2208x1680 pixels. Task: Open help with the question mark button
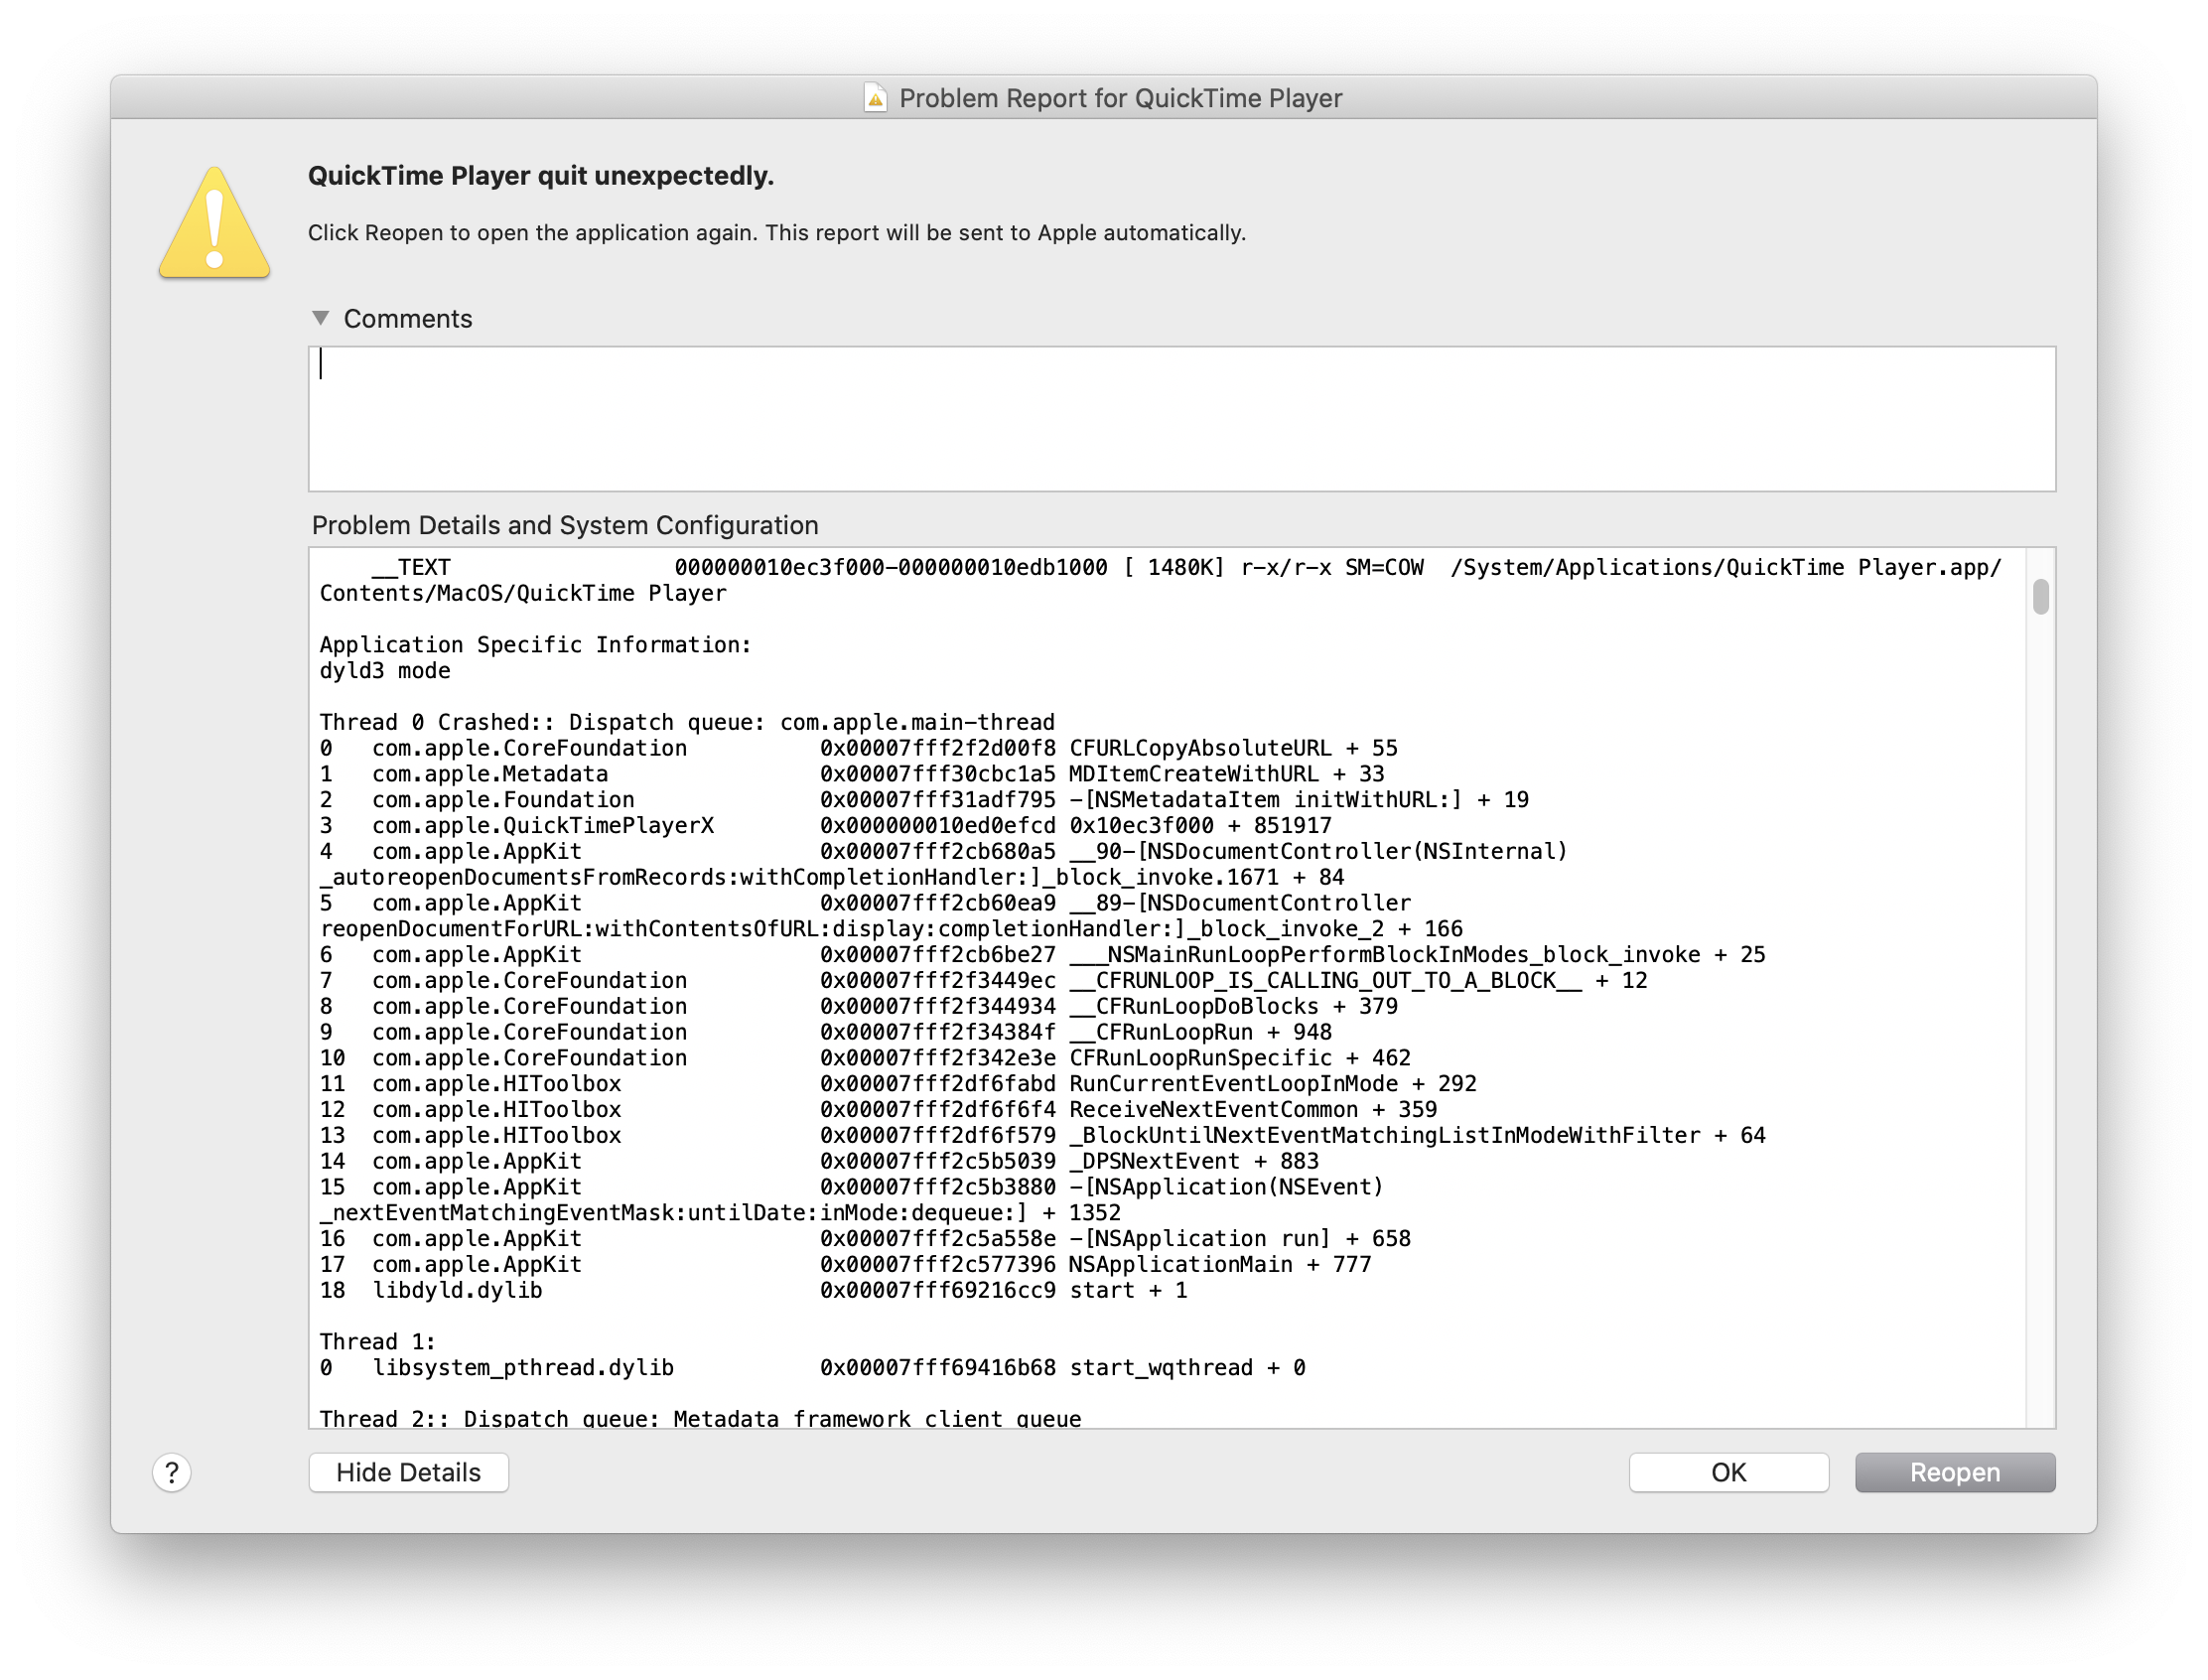[x=172, y=1472]
